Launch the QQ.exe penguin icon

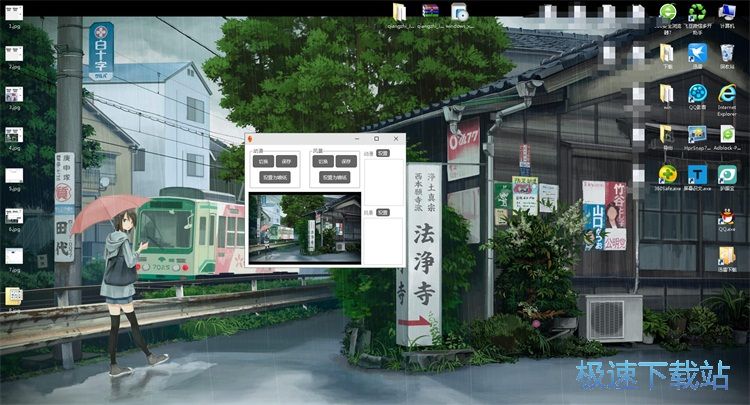(727, 219)
